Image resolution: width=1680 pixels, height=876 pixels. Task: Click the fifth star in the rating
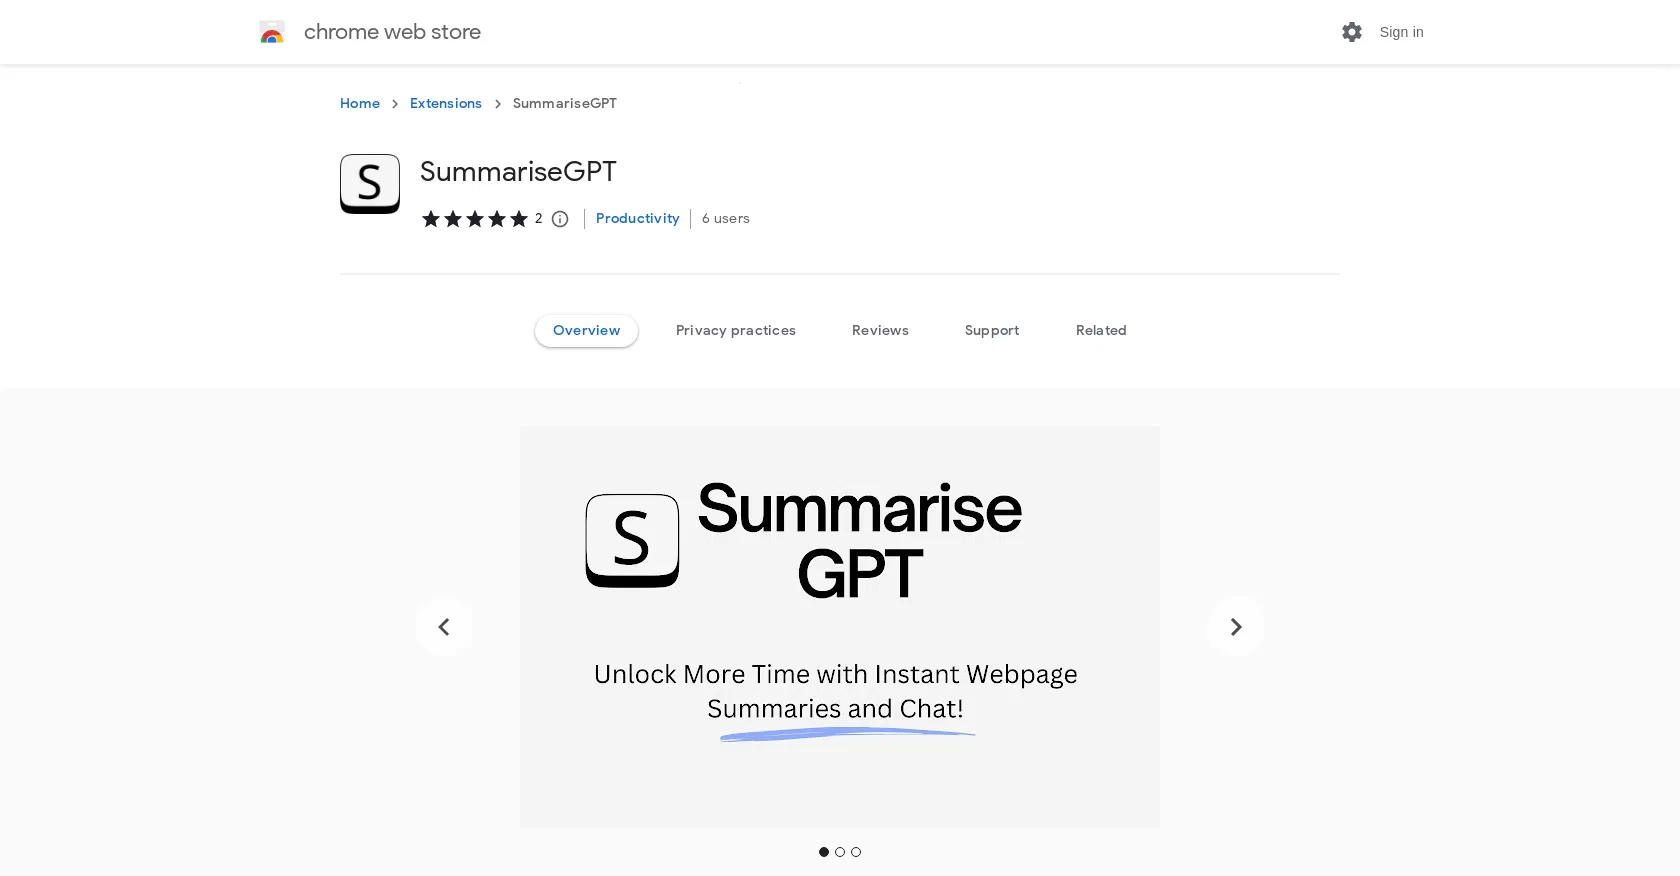coord(518,219)
